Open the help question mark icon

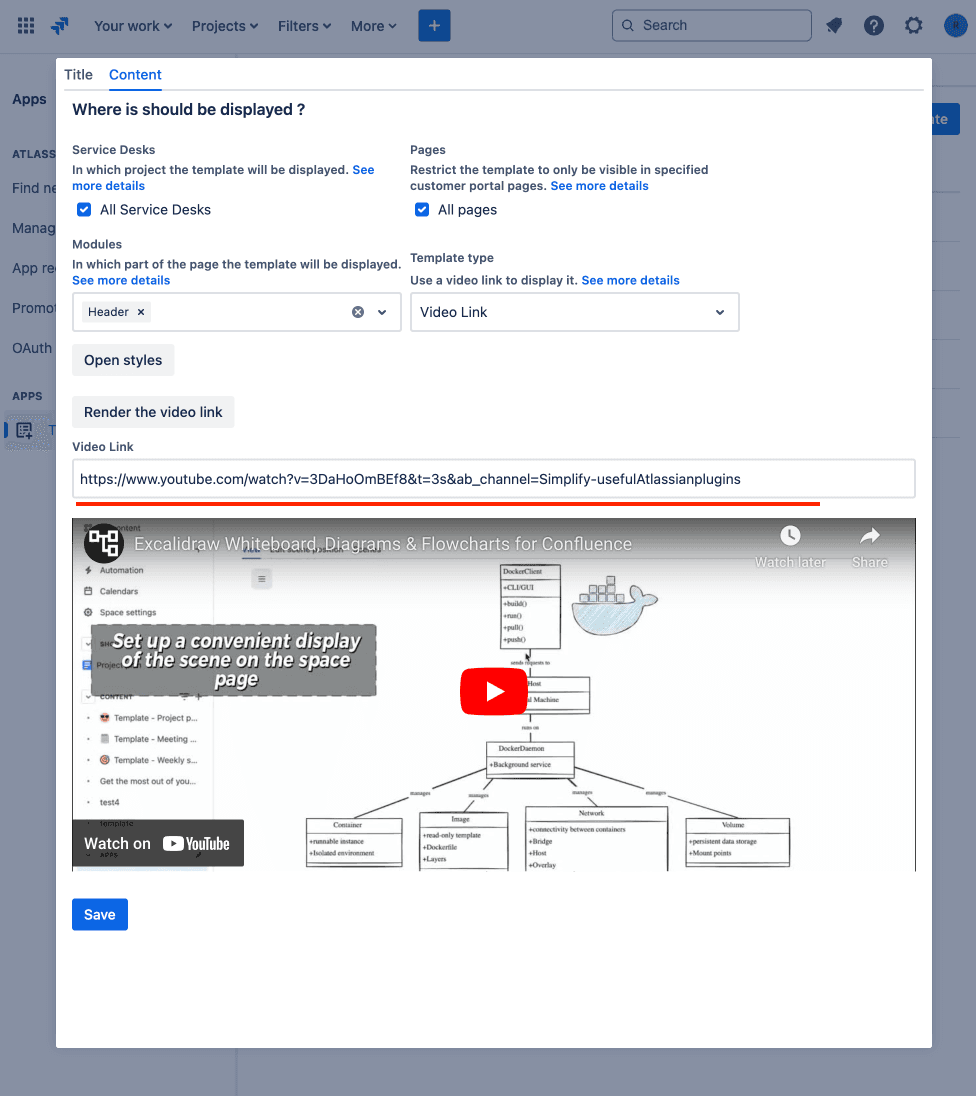click(x=874, y=26)
